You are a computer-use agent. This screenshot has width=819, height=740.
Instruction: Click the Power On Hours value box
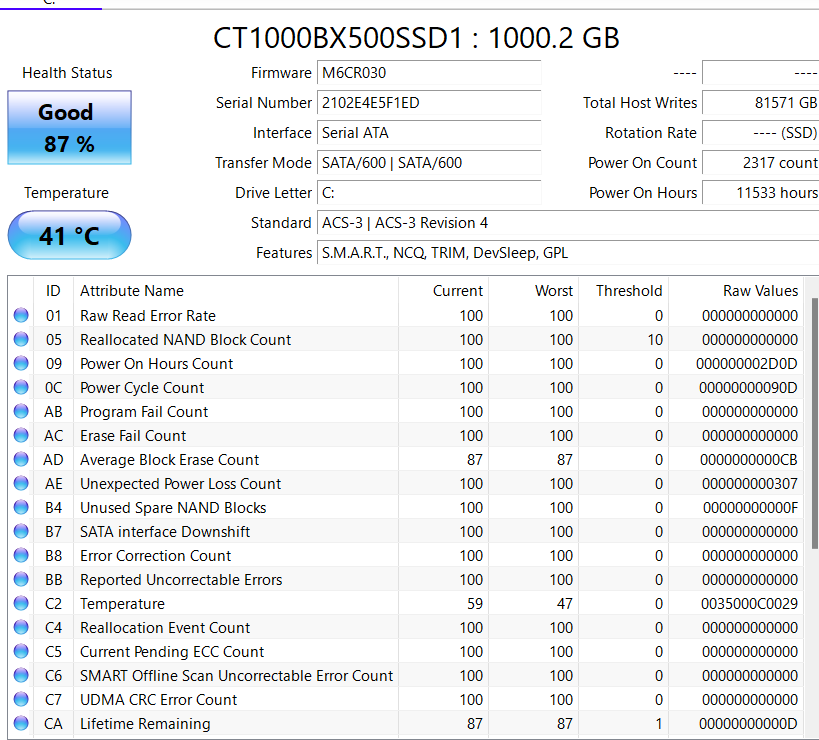tap(760, 193)
